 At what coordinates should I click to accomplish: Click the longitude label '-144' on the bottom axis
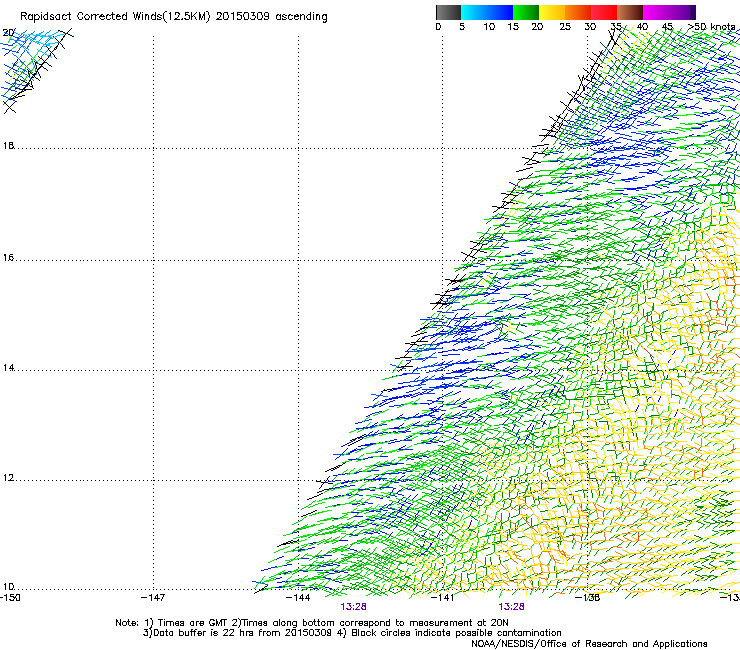click(298, 598)
